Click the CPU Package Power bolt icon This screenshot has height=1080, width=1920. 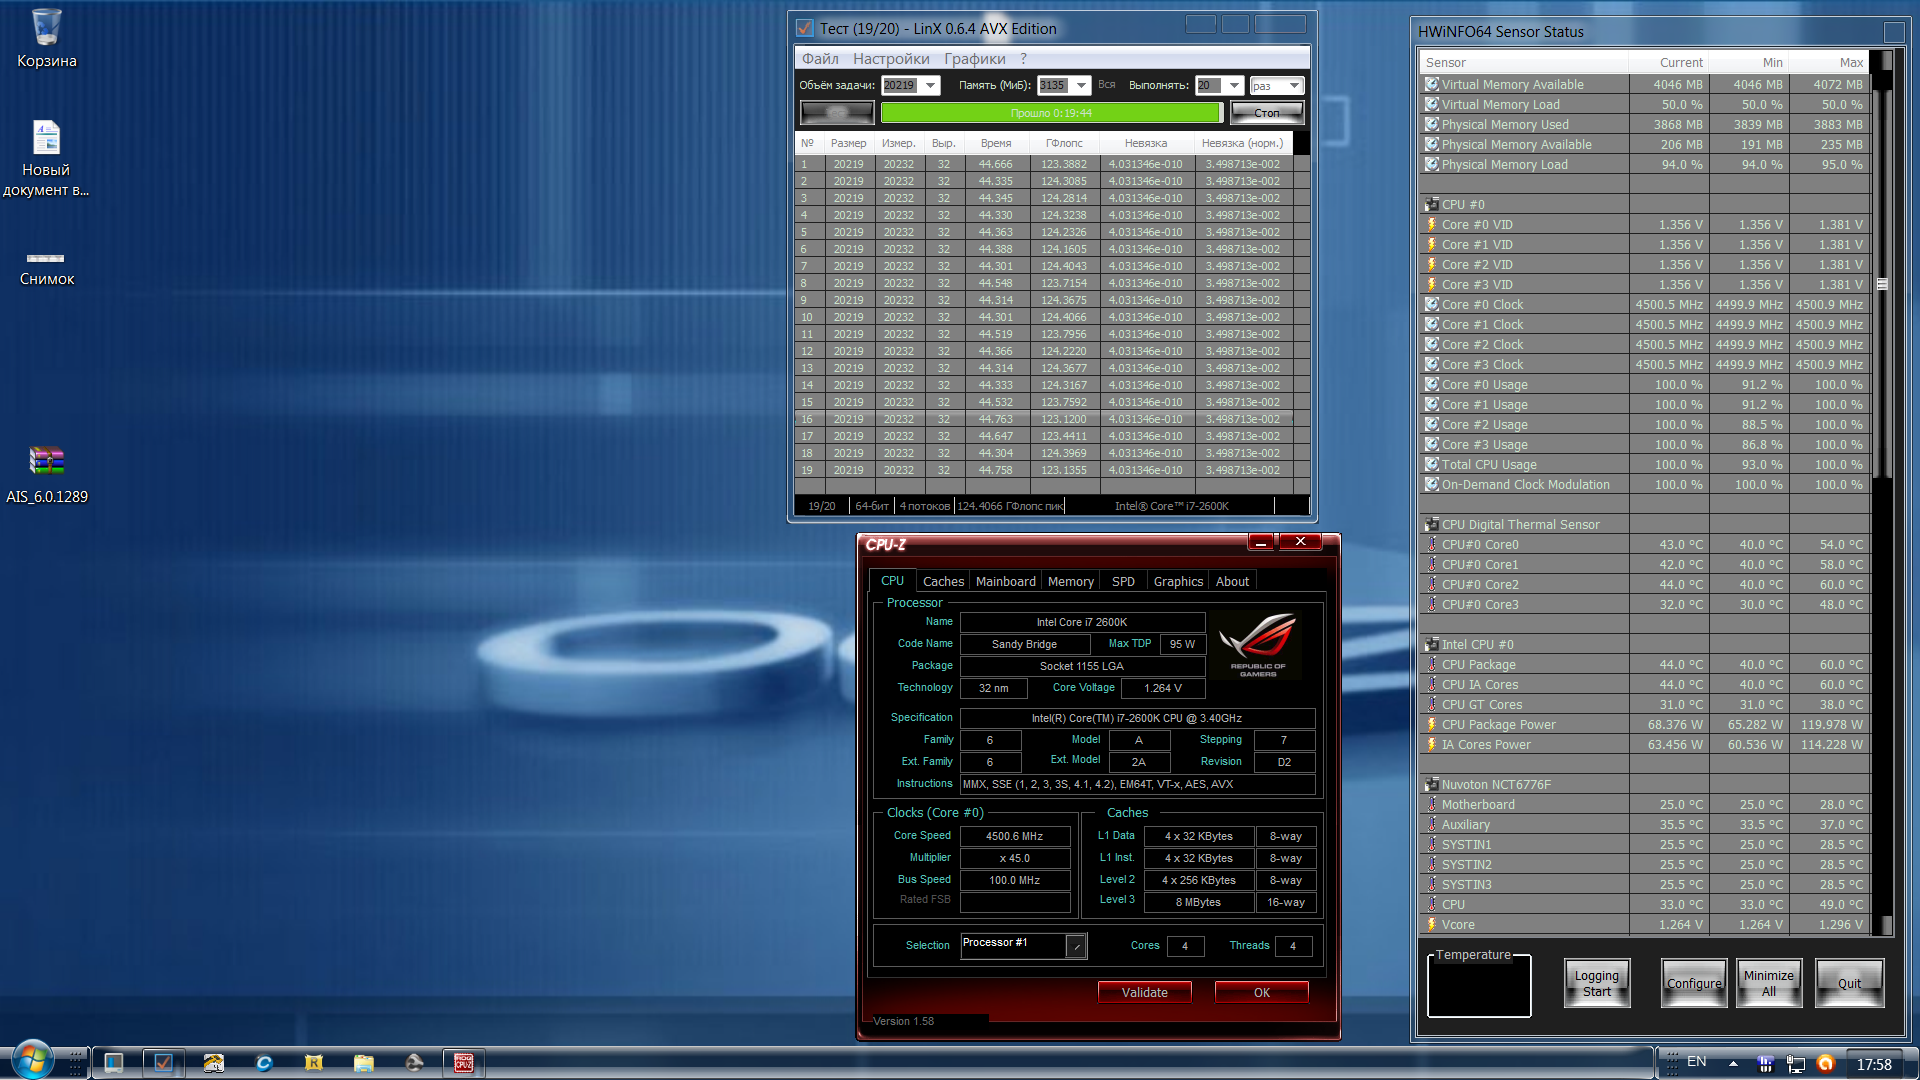click(x=1432, y=725)
